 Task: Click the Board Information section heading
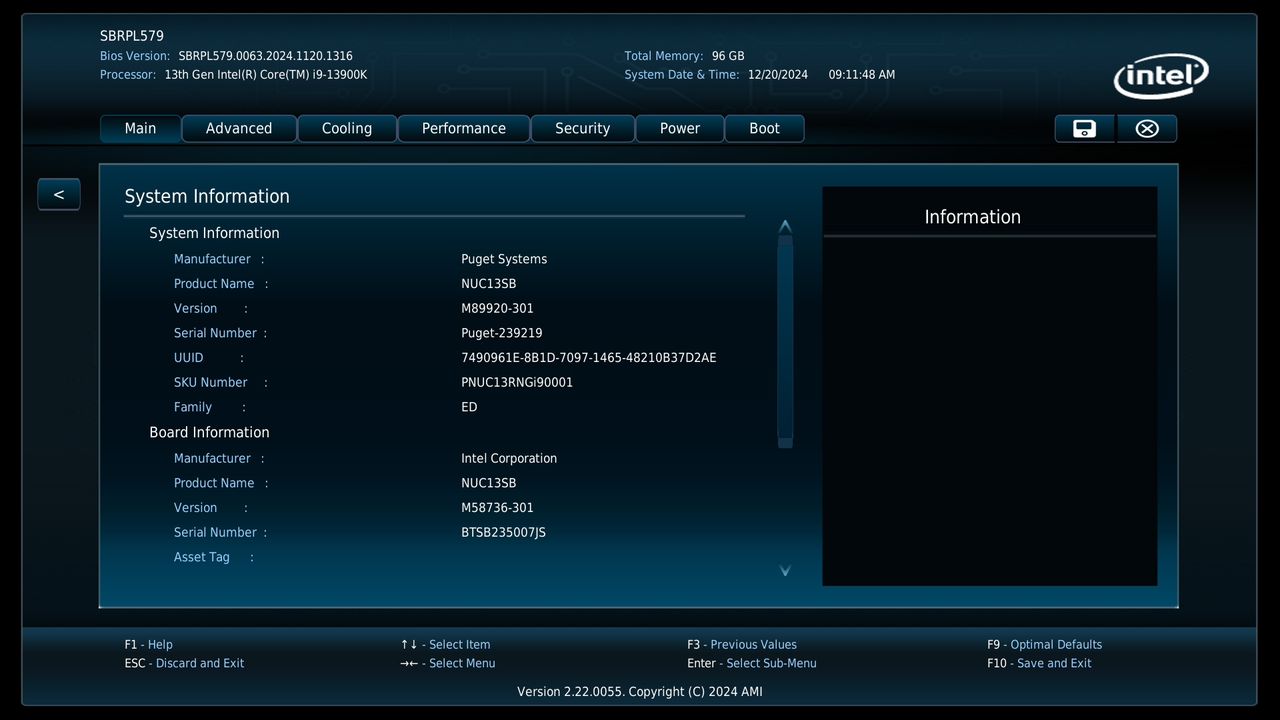[x=209, y=433]
